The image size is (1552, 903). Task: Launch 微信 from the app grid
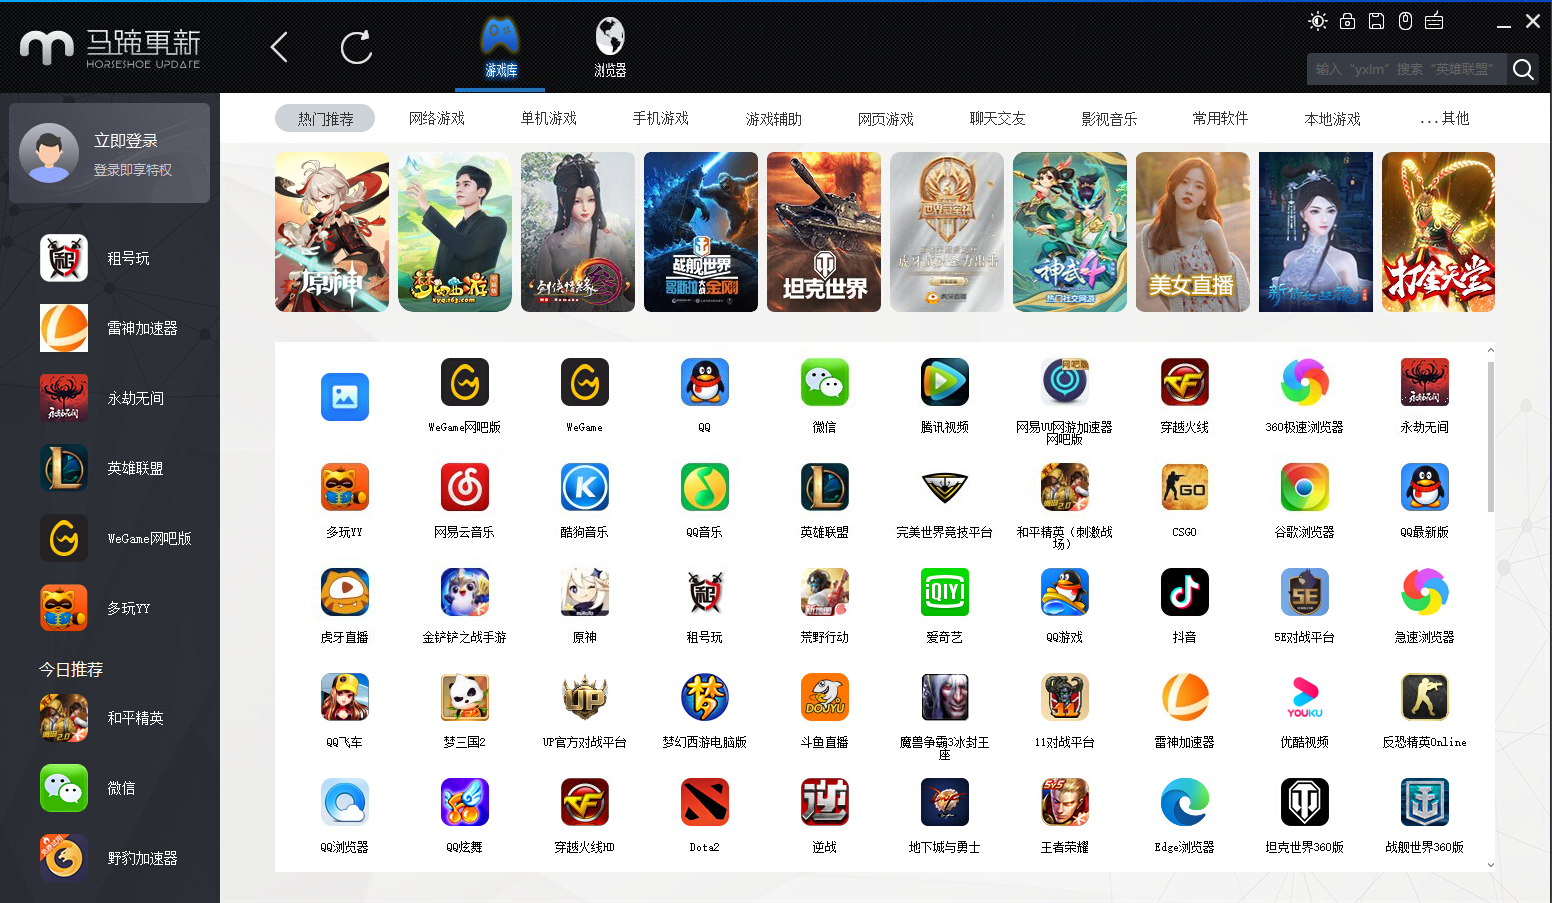coord(825,382)
